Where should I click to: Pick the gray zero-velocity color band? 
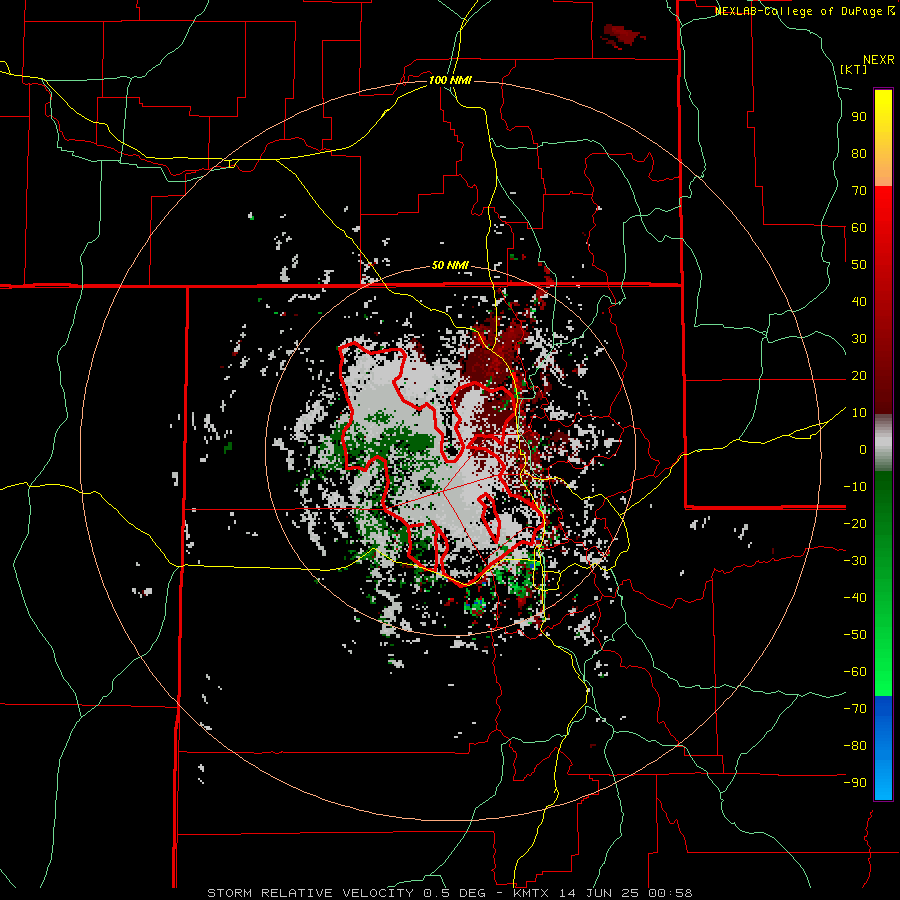(883, 443)
